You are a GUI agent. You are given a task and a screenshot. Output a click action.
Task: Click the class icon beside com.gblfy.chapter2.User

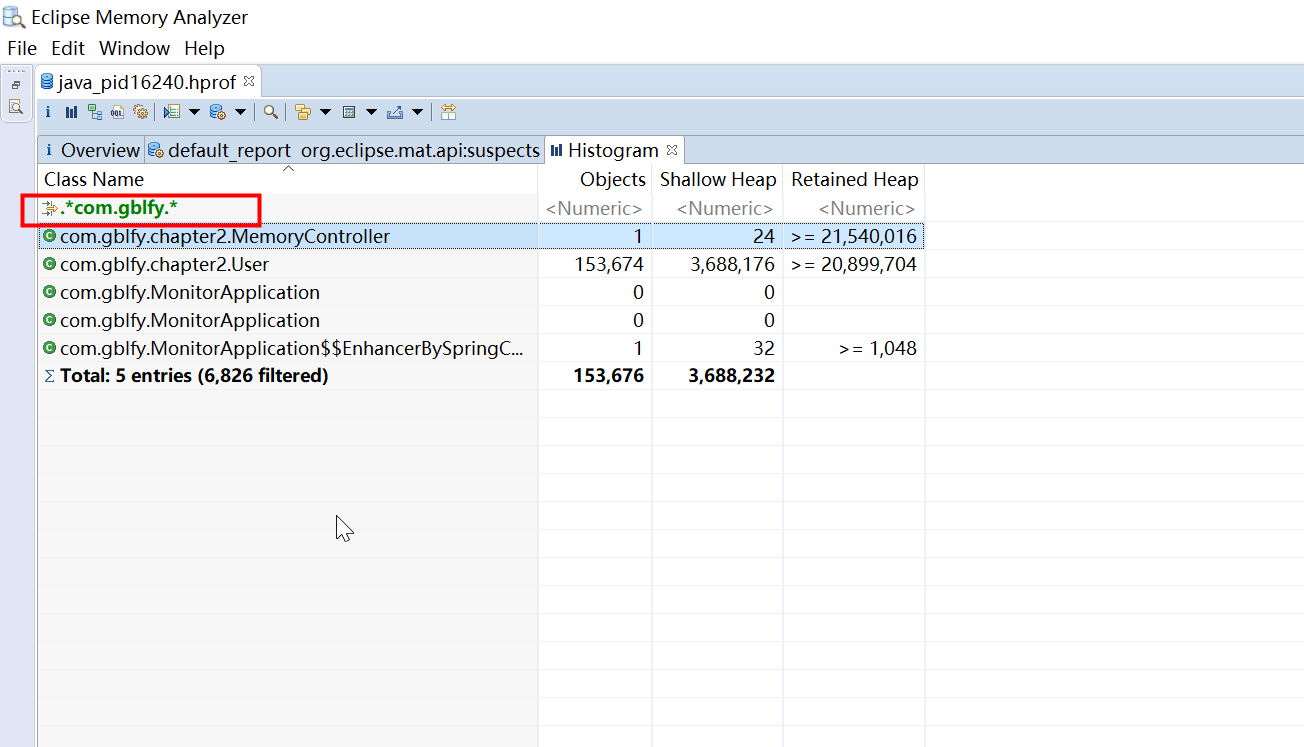click(x=50, y=265)
